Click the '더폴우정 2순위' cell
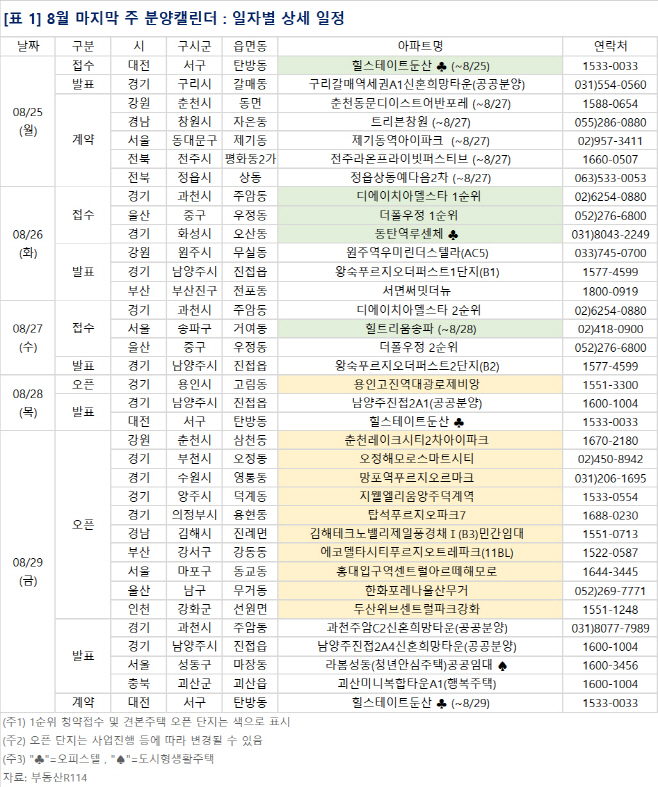 [420, 347]
